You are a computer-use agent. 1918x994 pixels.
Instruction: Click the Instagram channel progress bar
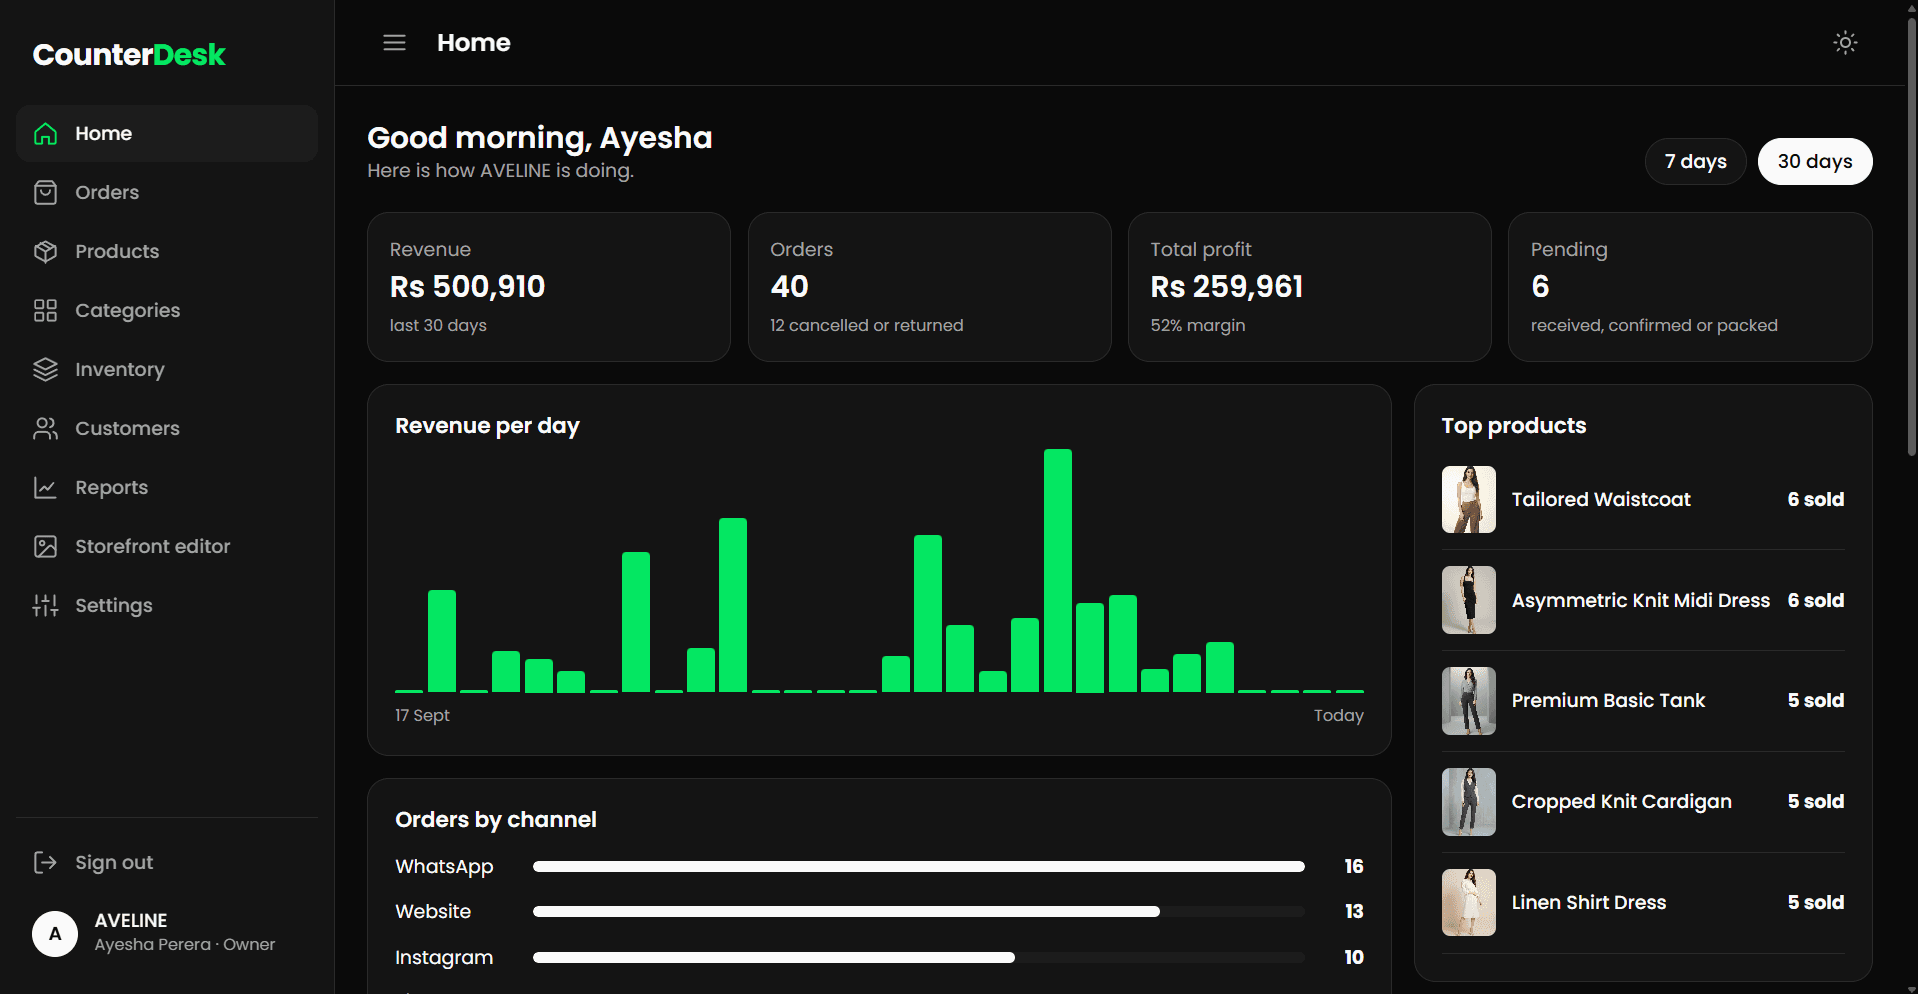(x=919, y=958)
